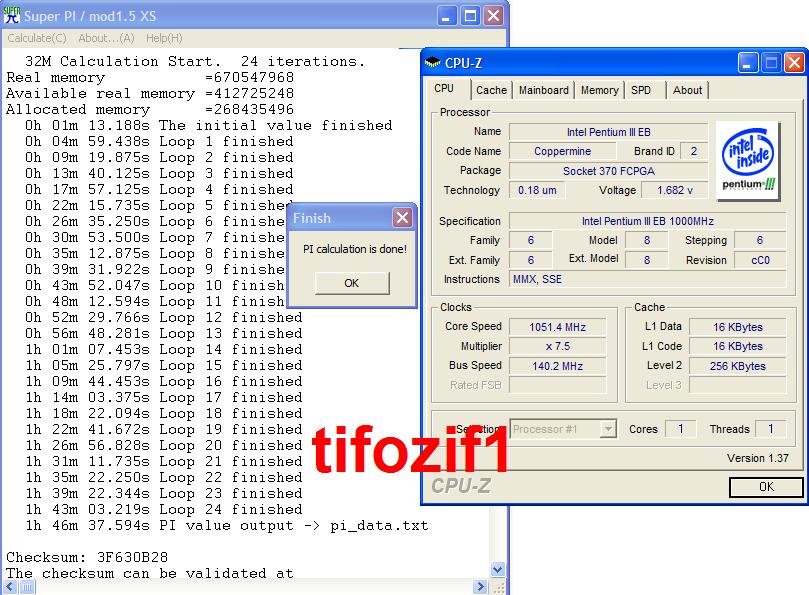Click the vertical scrollbar down arrow in Super PI

(x=497, y=570)
